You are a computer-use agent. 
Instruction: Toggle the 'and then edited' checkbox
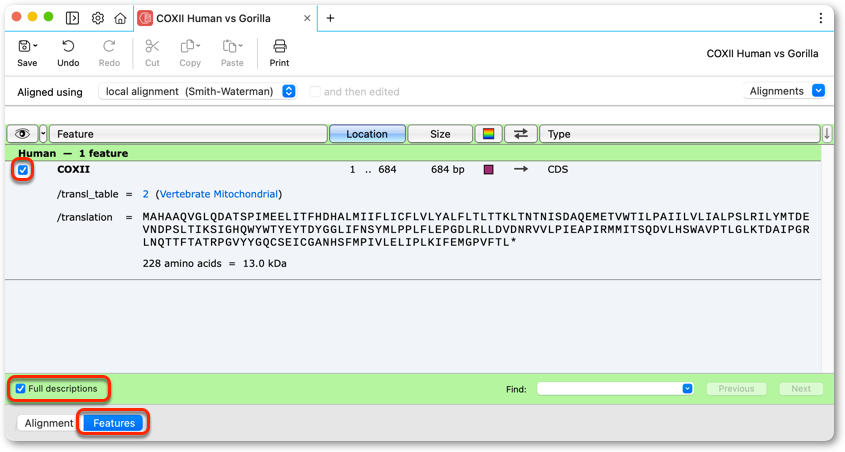point(315,92)
